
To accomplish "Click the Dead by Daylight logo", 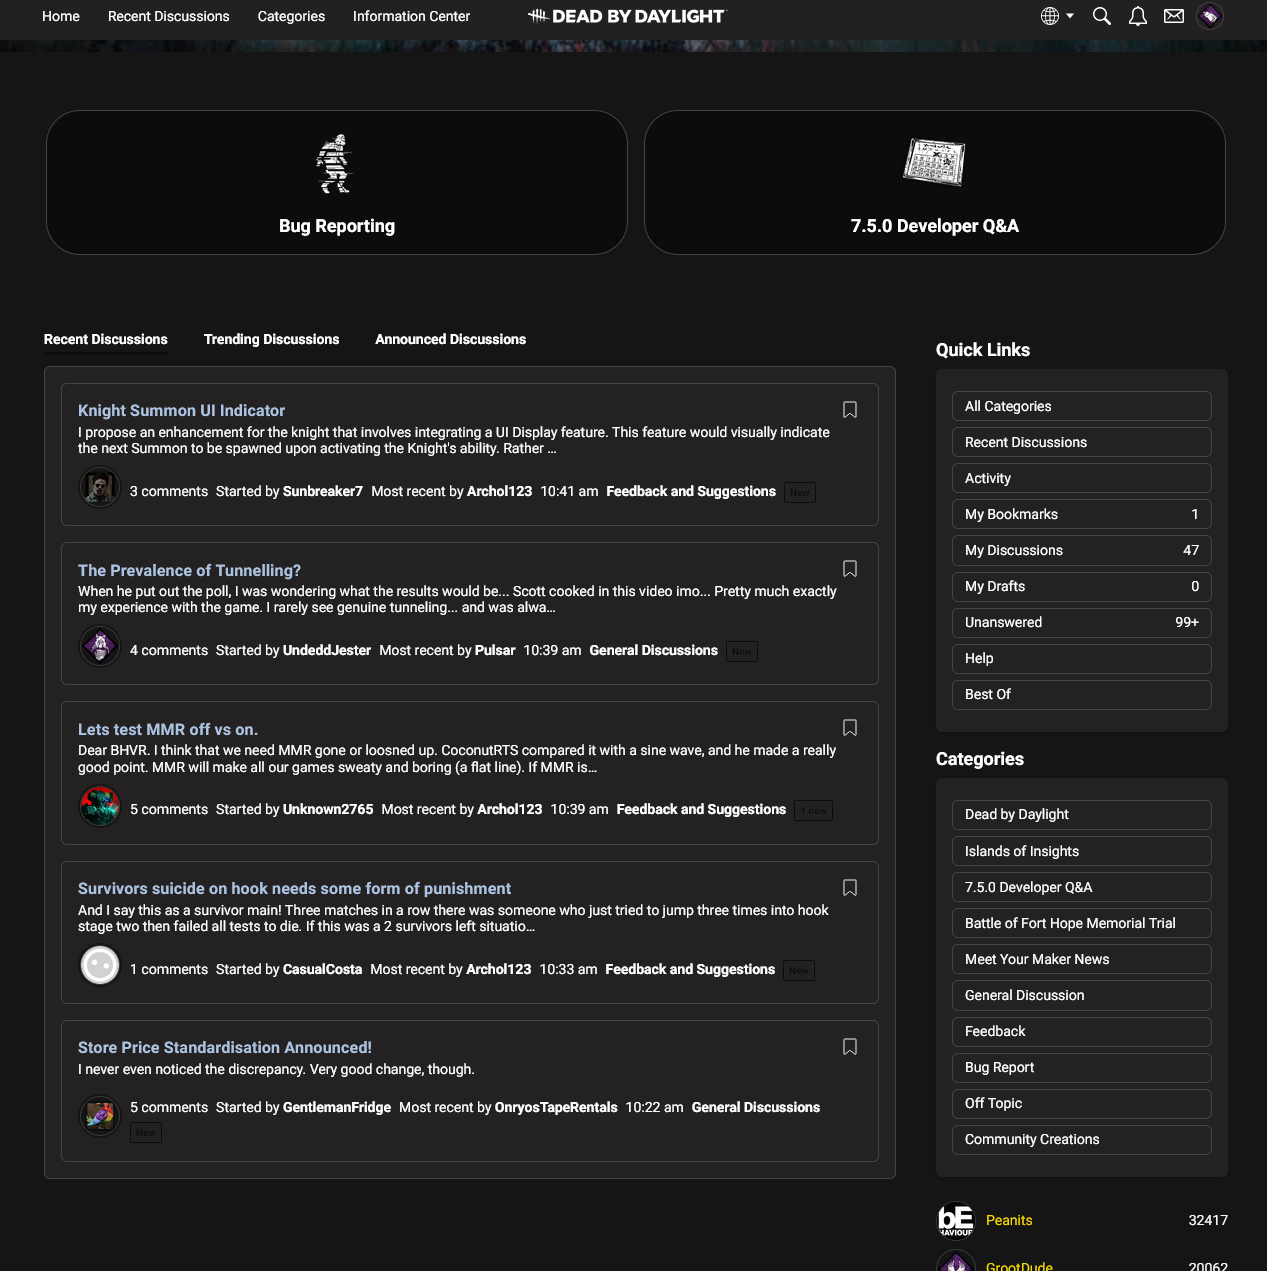I will point(627,16).
